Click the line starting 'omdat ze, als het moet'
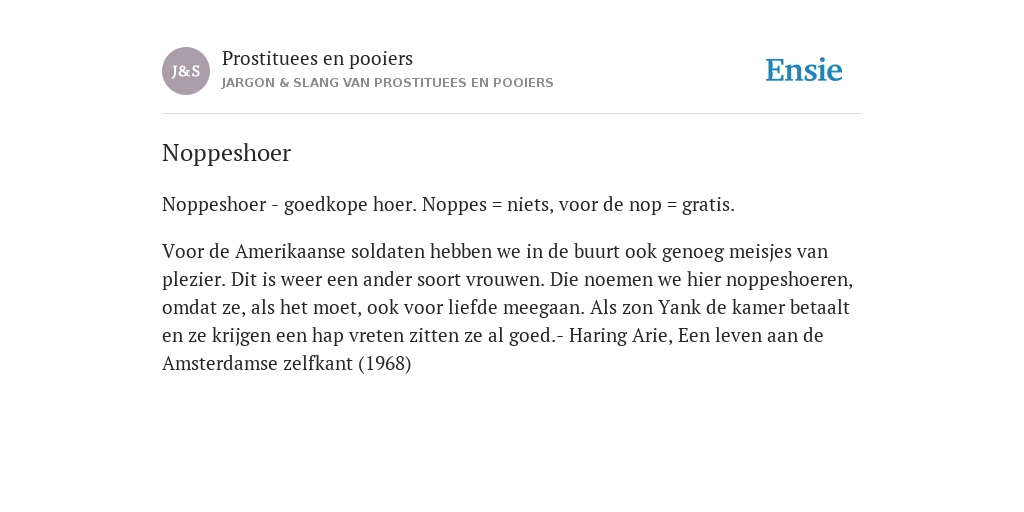Viewport: 1024px width, 512px height. pos(505,308)
